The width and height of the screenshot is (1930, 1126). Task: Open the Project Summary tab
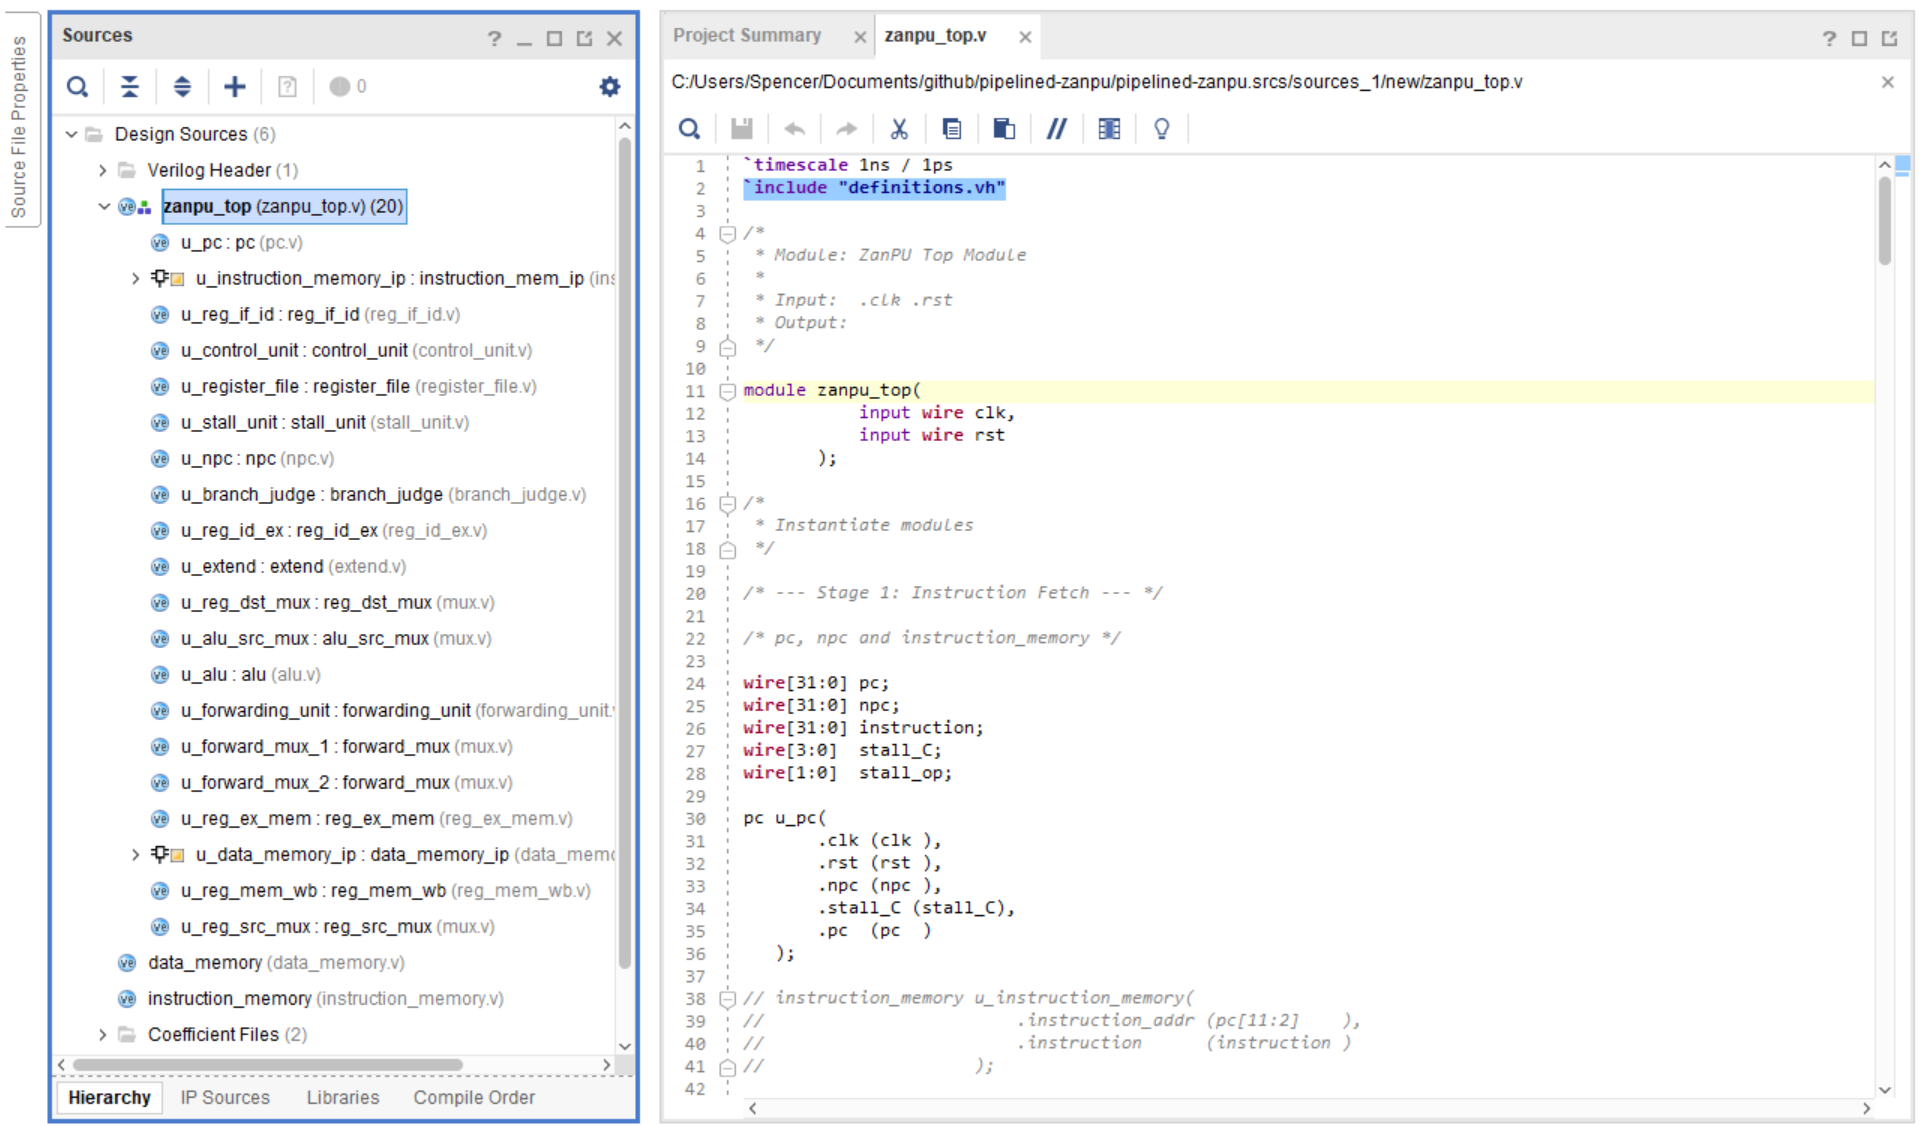click(746, 36)
